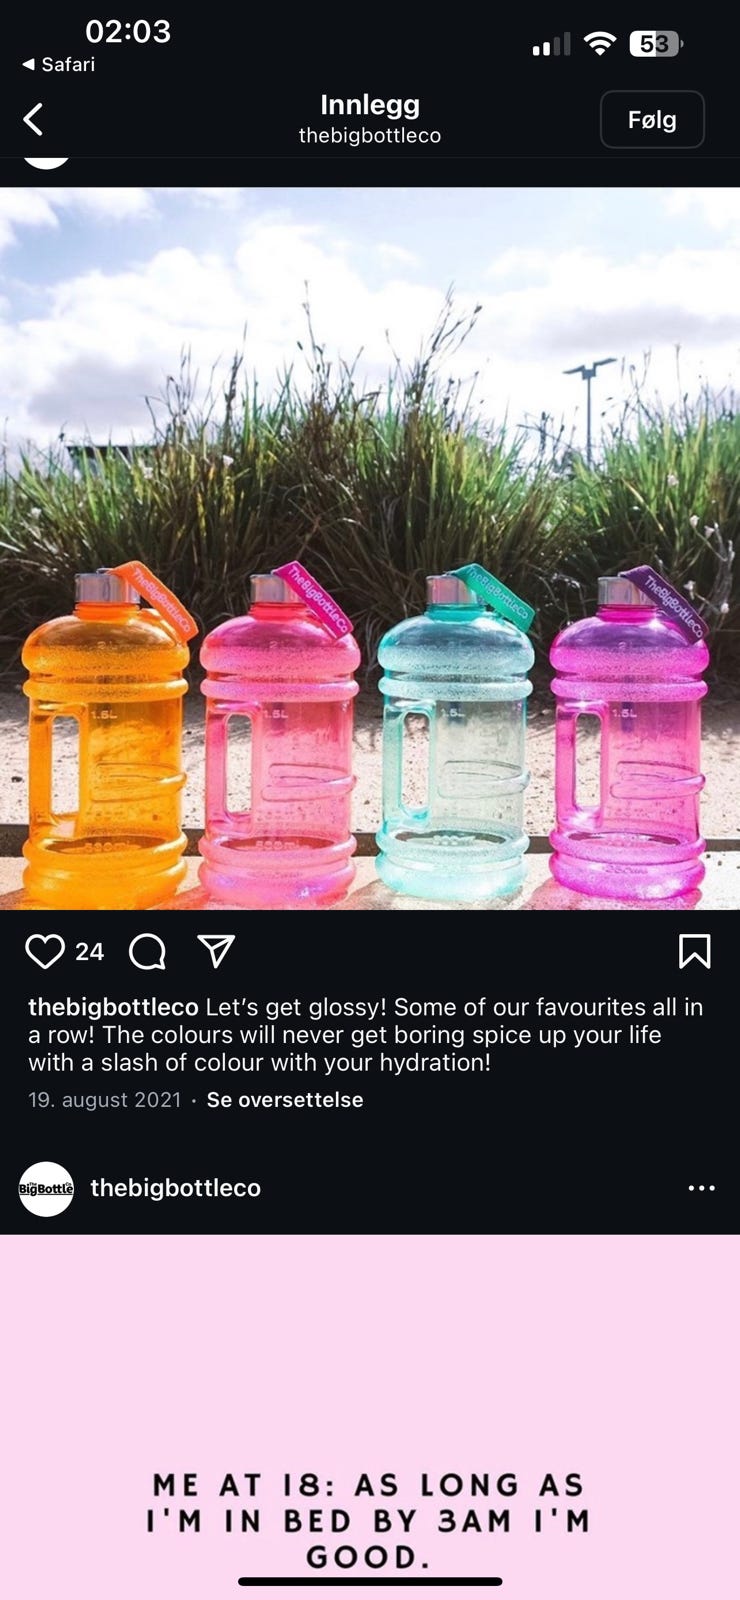
Task: Open the pink meme image post below
Action: coord(370,1417)
